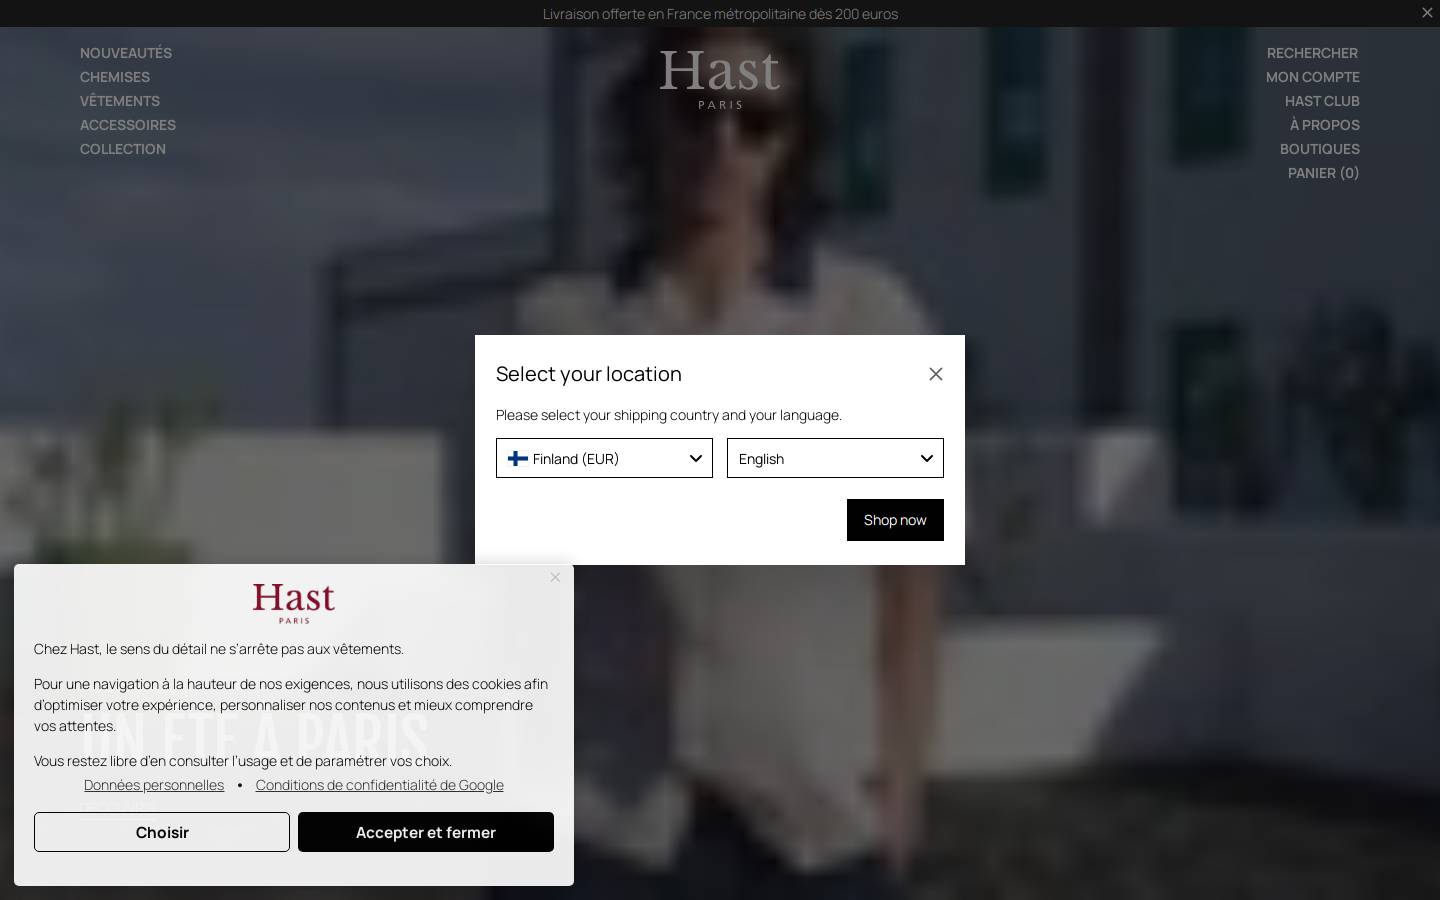This screenshot has width=1440, height=900.
Task: Open the English language dropdown
Action: [x=835, y=458]
